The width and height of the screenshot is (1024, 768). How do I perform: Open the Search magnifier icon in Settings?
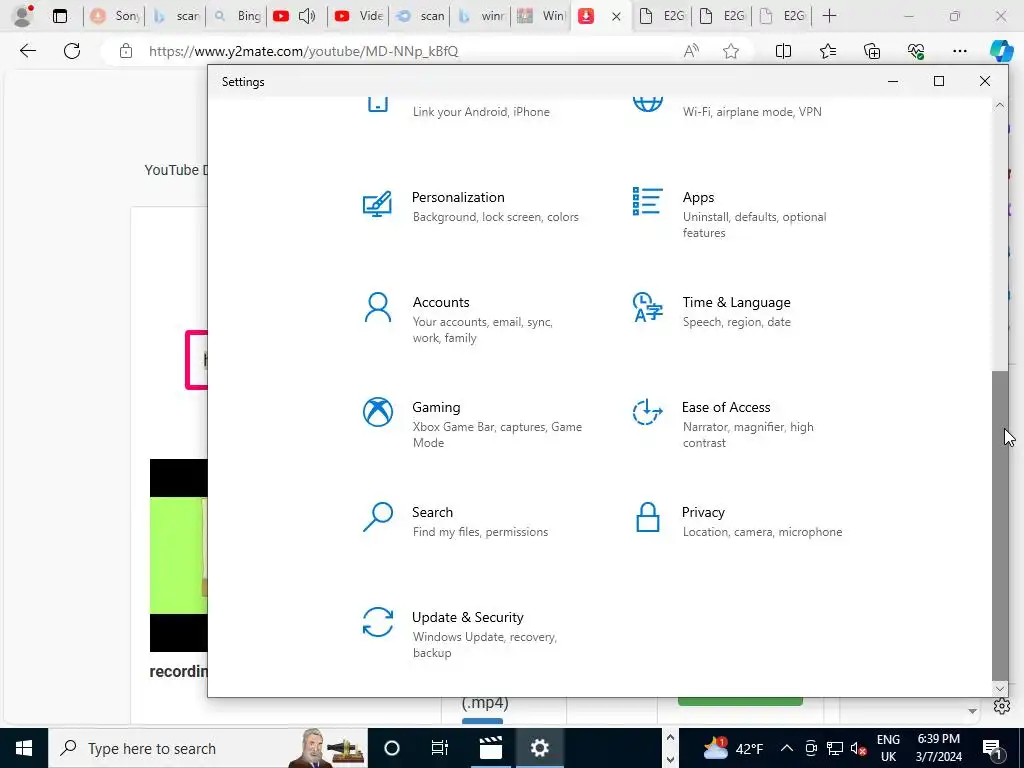(x=377, y=517)
